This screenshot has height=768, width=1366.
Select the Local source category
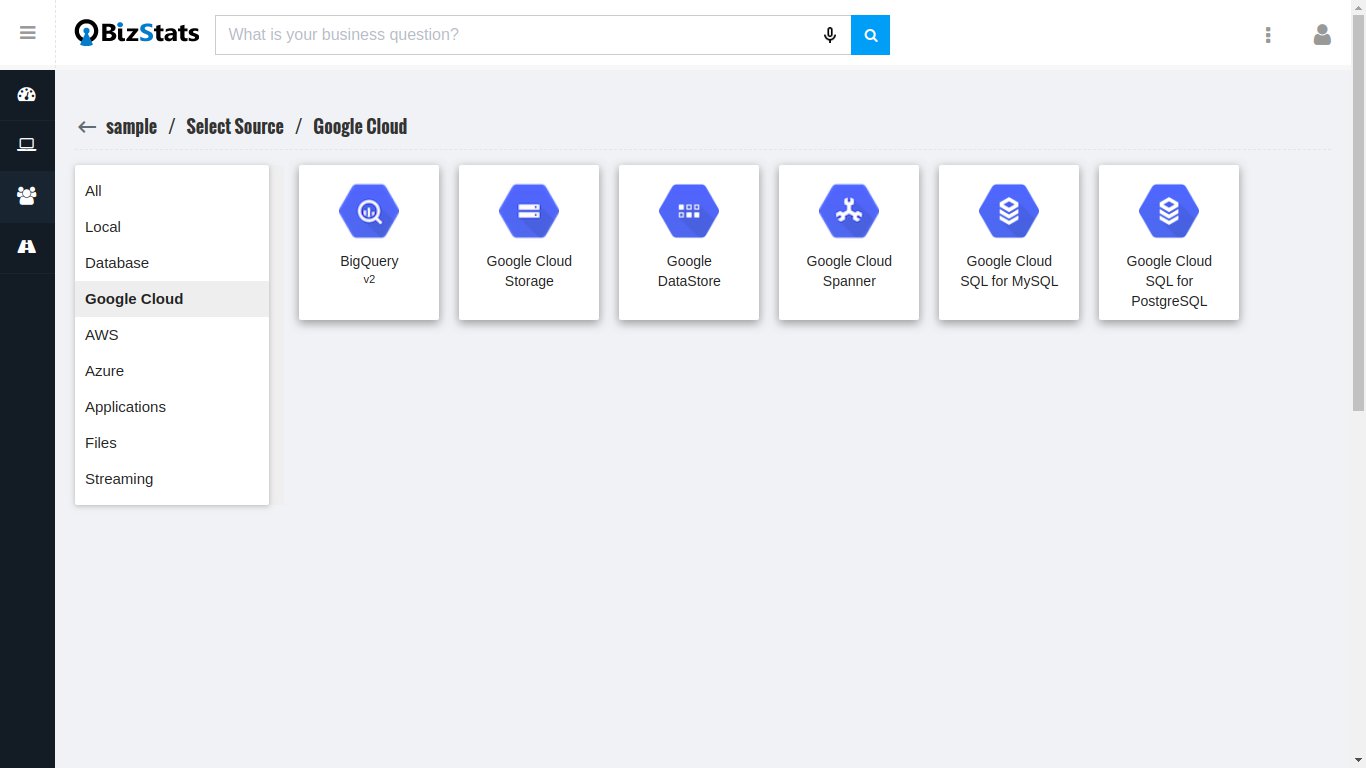click(172, 227)
